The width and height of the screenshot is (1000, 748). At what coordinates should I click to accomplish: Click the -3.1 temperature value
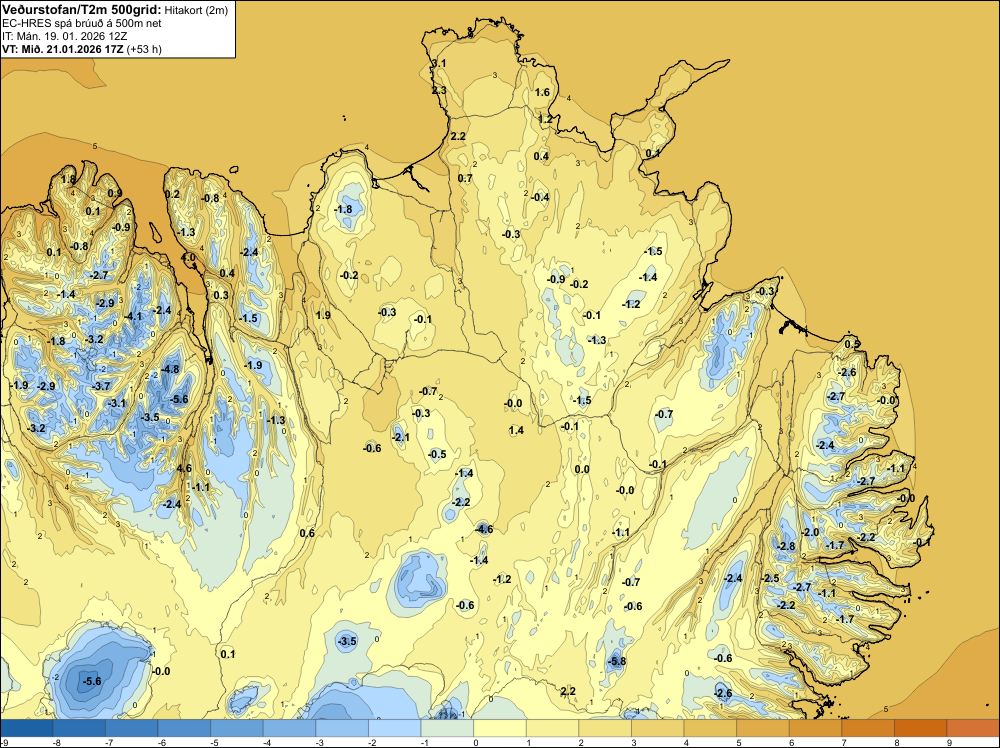point(116,404)
